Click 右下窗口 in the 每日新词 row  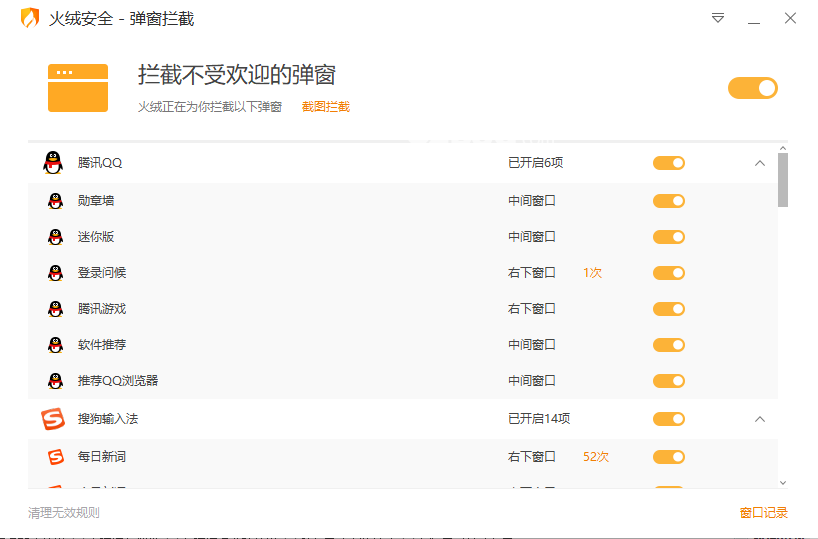click(532, 457)
